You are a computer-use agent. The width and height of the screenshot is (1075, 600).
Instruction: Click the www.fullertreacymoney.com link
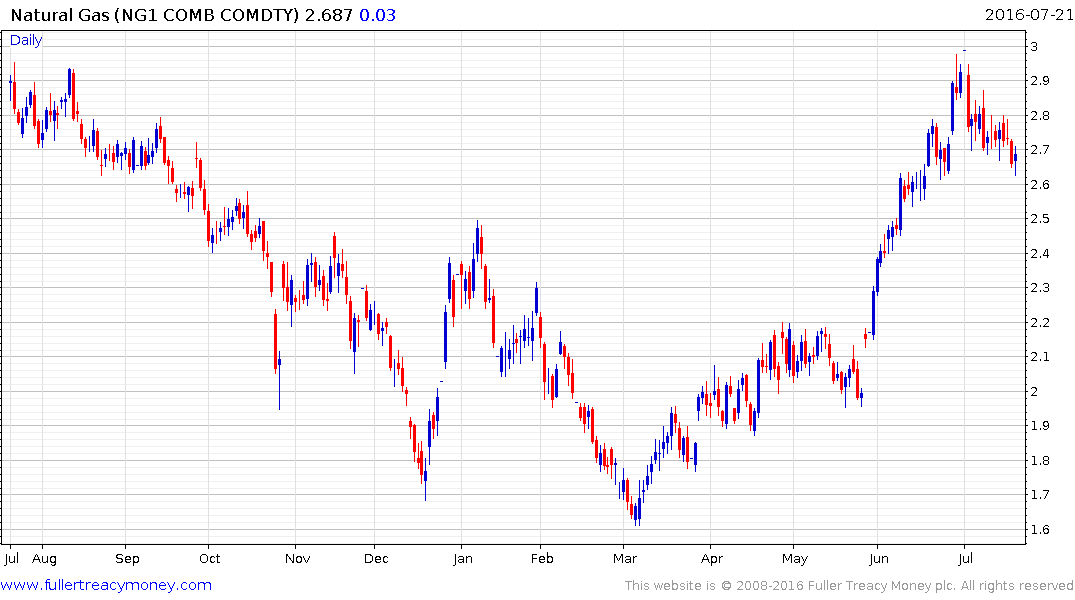107,585
